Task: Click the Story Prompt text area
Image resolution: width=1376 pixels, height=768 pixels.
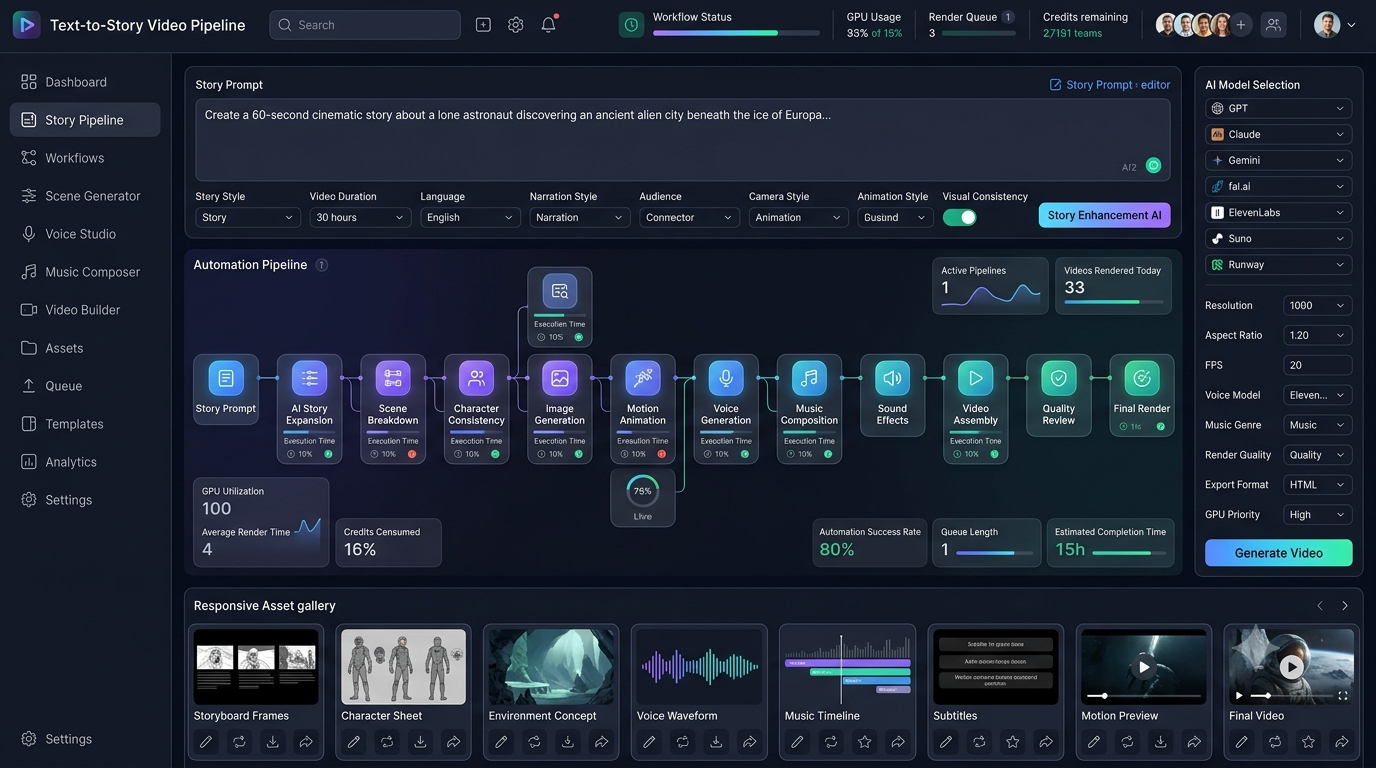Action: coord(682,139)
